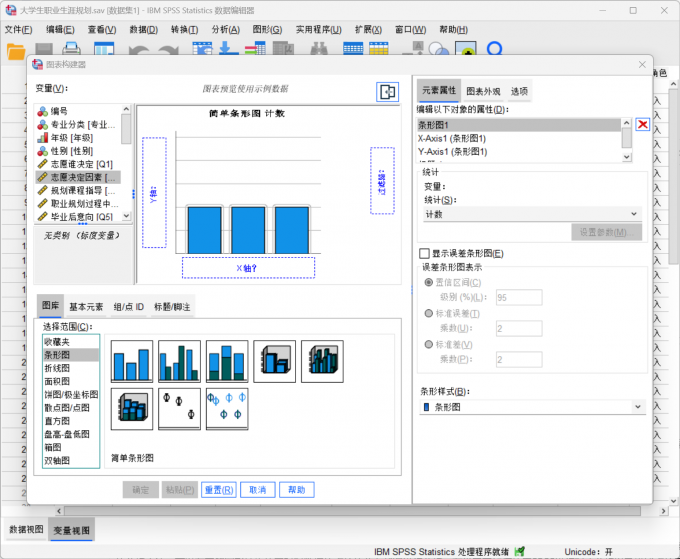Viewport: 680px width, 559px height.
Task: Open the 分析(A) menu
Action: pos(226,29)
